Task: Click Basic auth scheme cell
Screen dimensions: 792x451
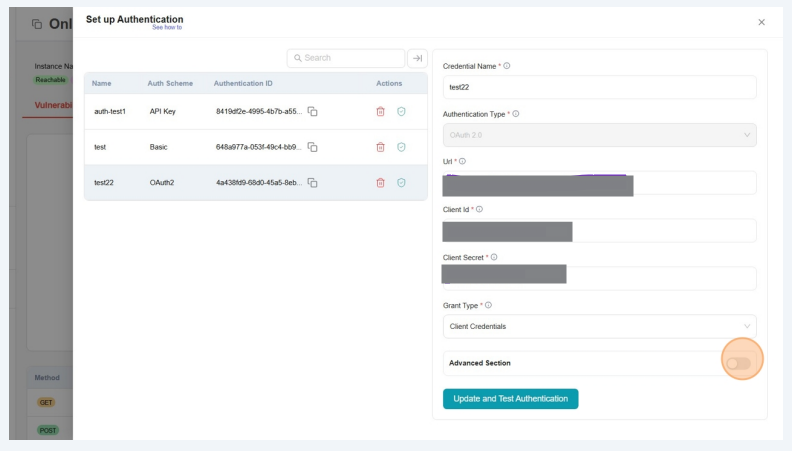Action: click(x=158, y=147)
